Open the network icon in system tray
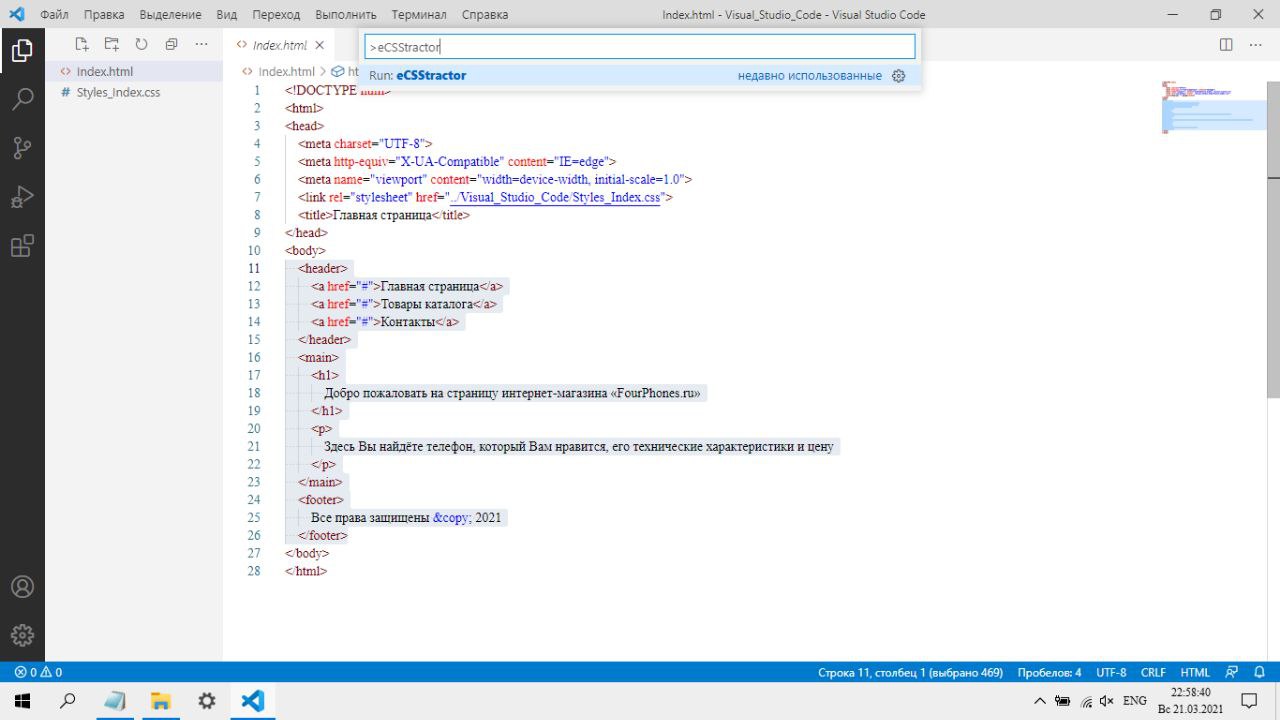1280x720 pixels. (x=1085, y=701)
